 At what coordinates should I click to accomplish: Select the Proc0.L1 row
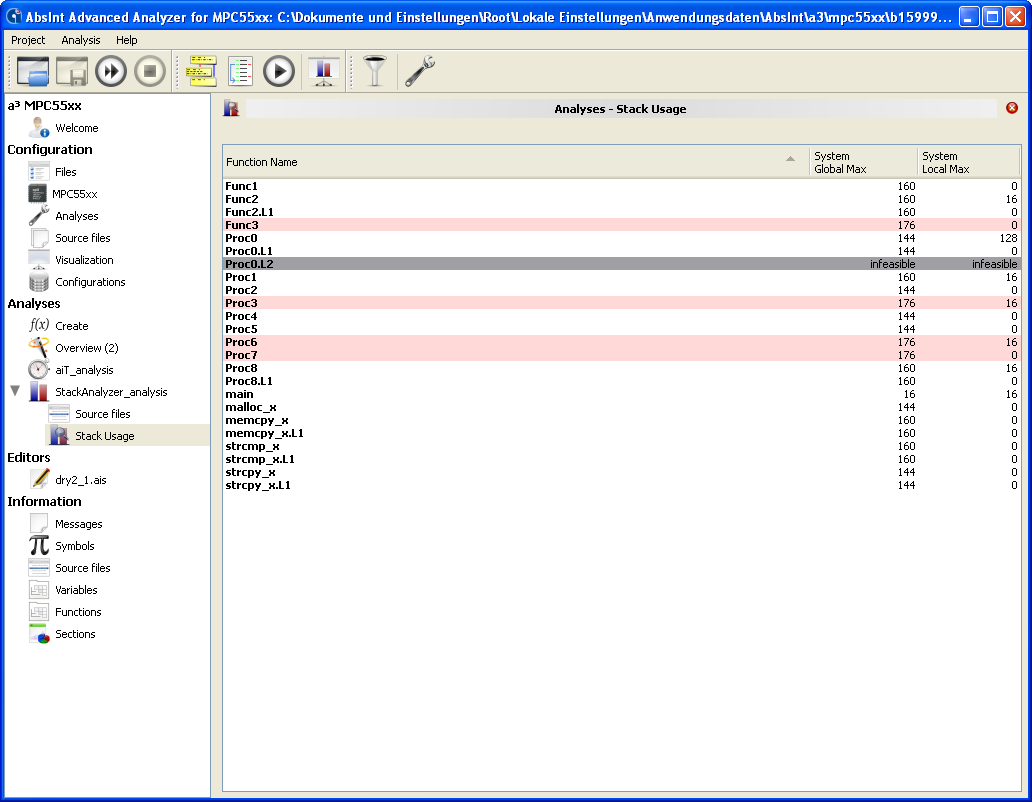click(622, 251)
